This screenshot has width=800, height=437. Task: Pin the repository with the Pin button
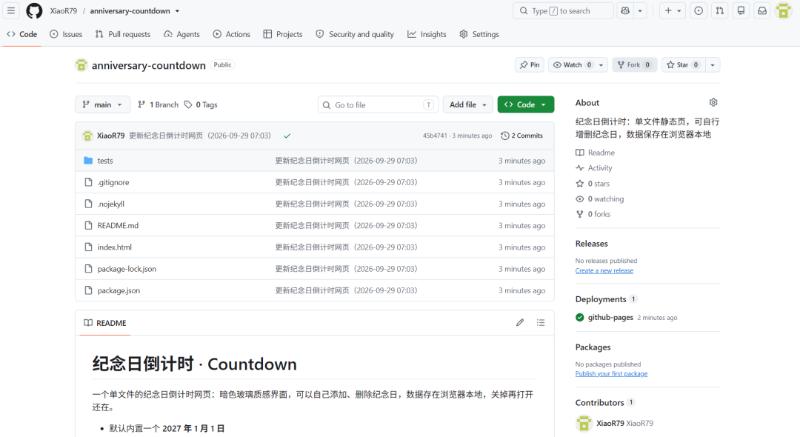click(530, 65)
